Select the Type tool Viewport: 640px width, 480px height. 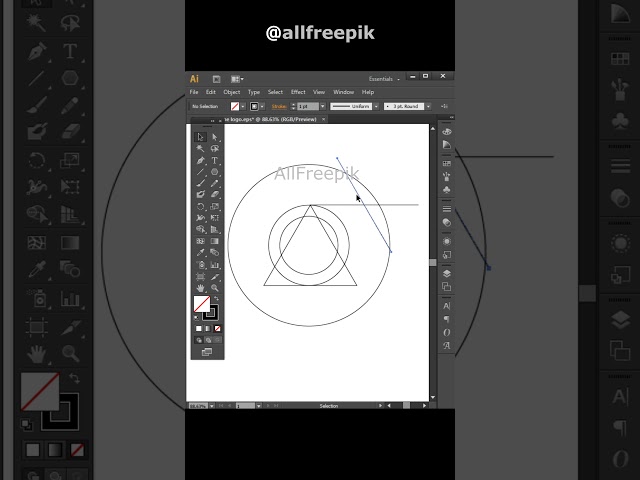[x=215, y=160]
